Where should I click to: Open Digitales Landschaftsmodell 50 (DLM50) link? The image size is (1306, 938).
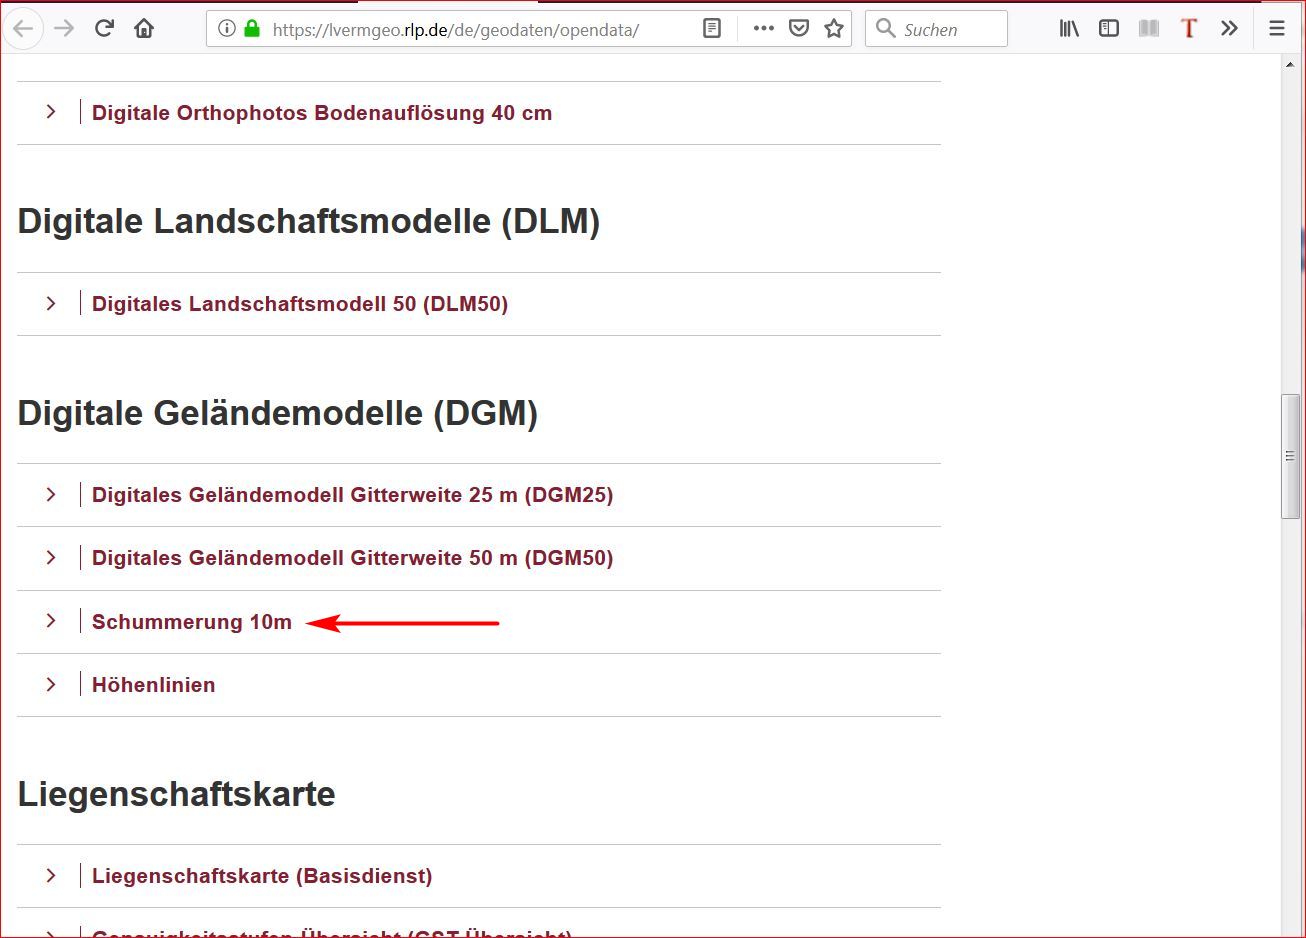tap(300, 304)
